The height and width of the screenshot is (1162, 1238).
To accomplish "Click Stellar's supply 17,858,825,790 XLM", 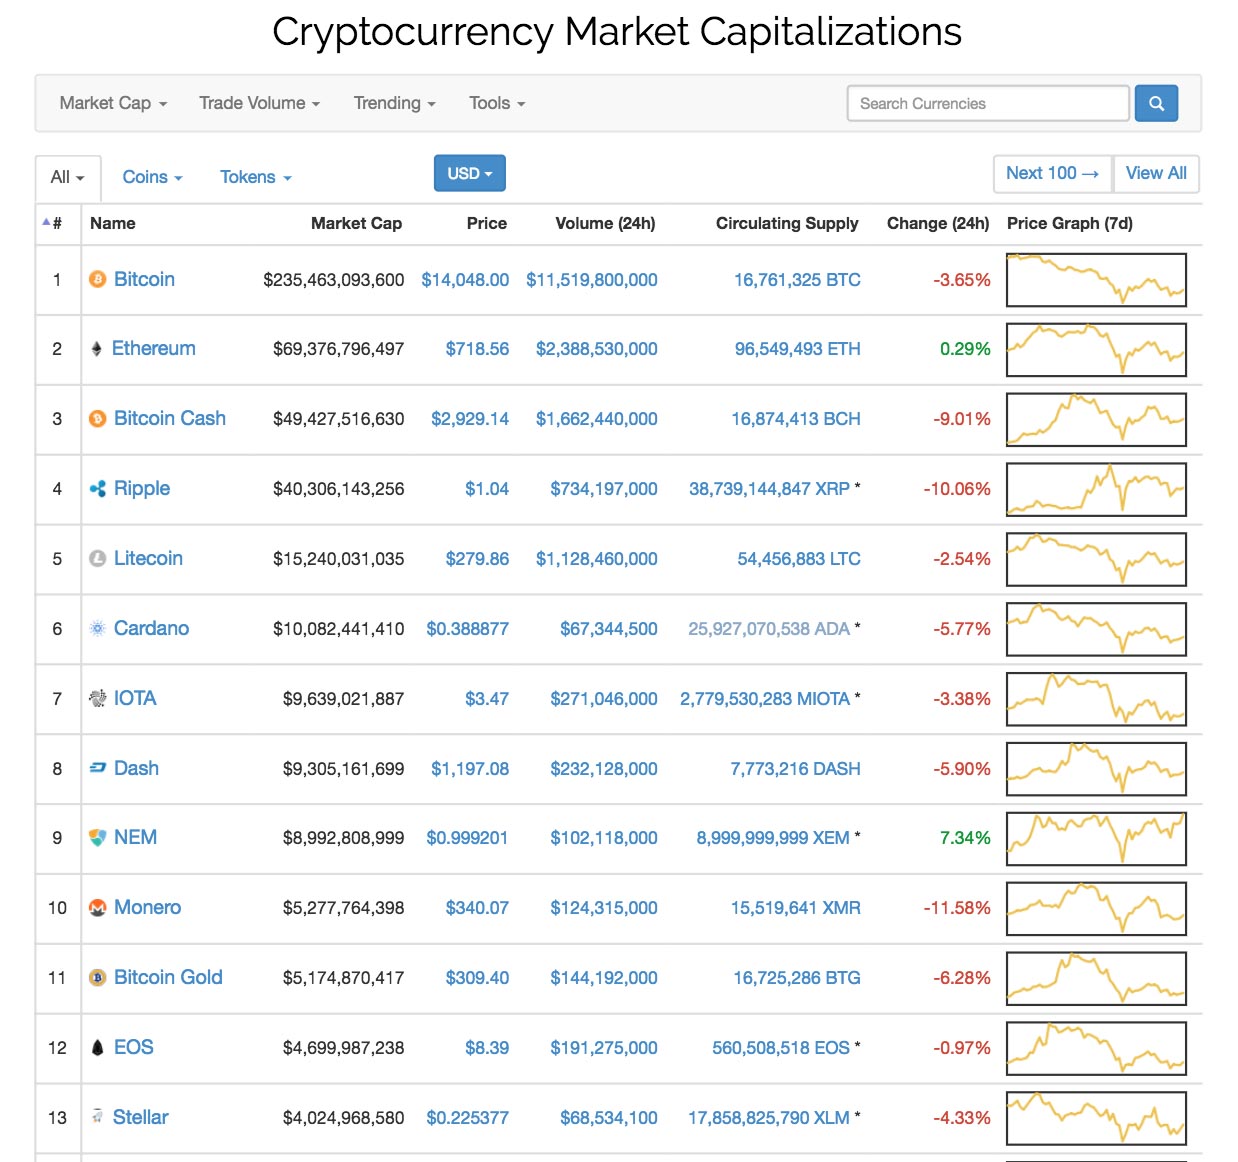I will point(769,1118).
